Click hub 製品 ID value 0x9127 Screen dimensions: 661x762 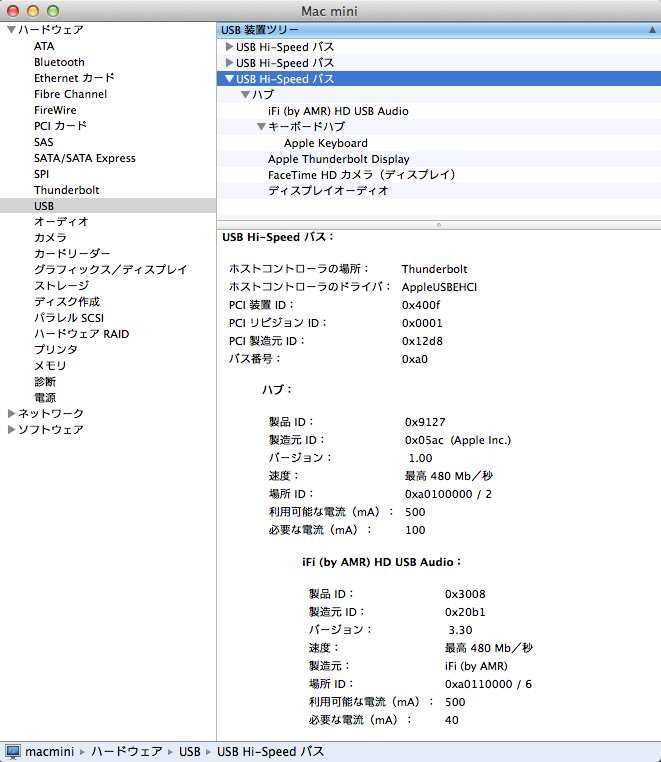(425, 422)
